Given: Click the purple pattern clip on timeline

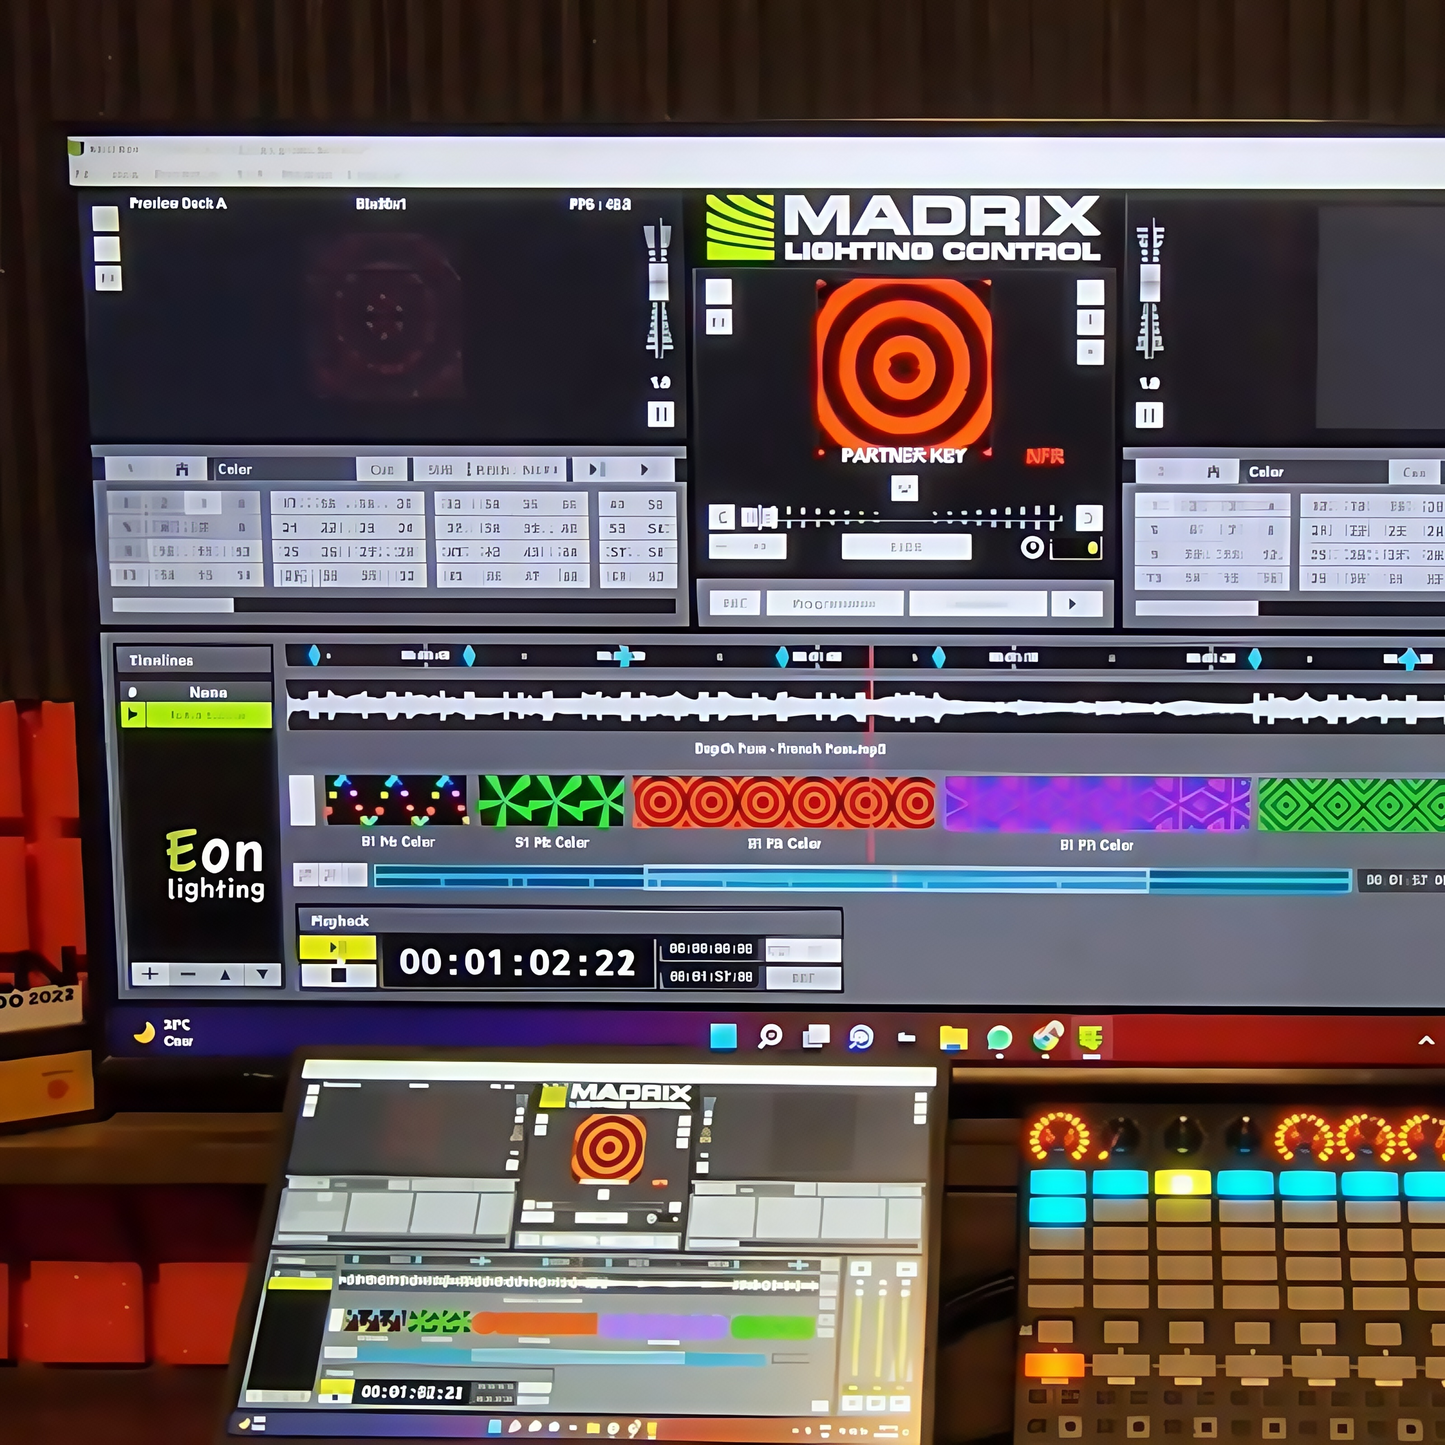Looking at the screenshot, I should pos(1096,804).
